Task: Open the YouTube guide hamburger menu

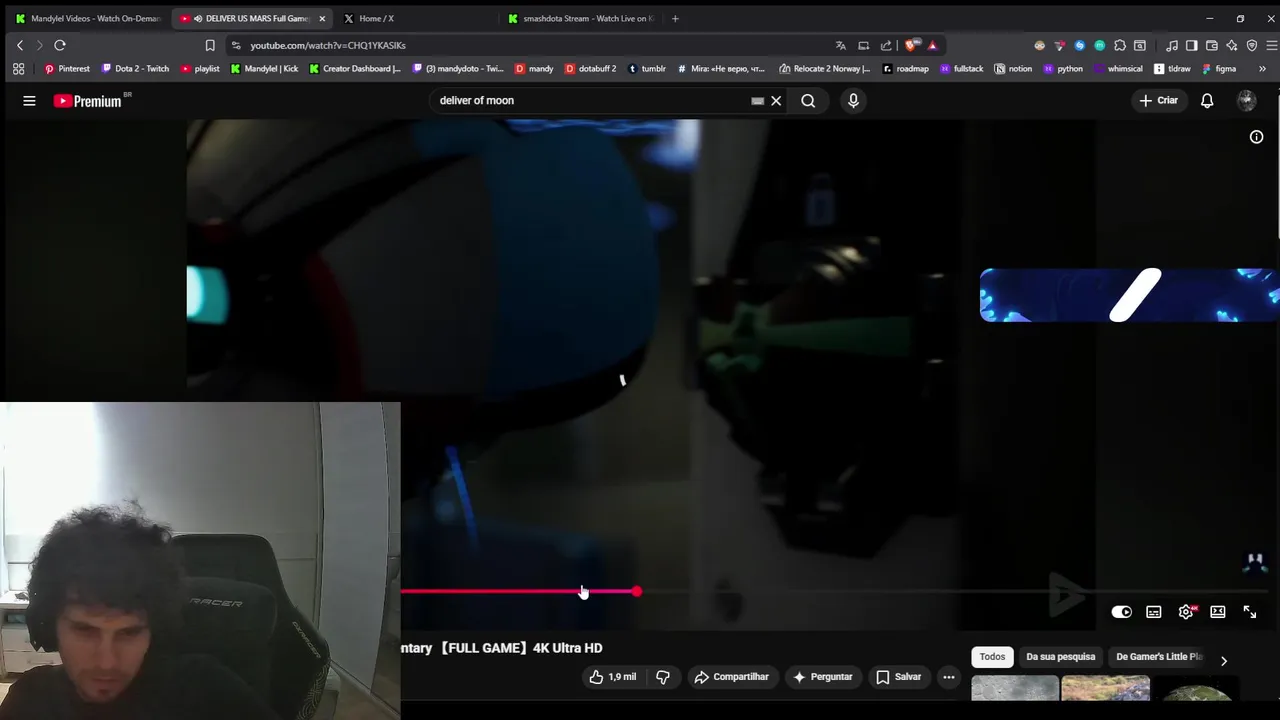Action: point(29,100)
